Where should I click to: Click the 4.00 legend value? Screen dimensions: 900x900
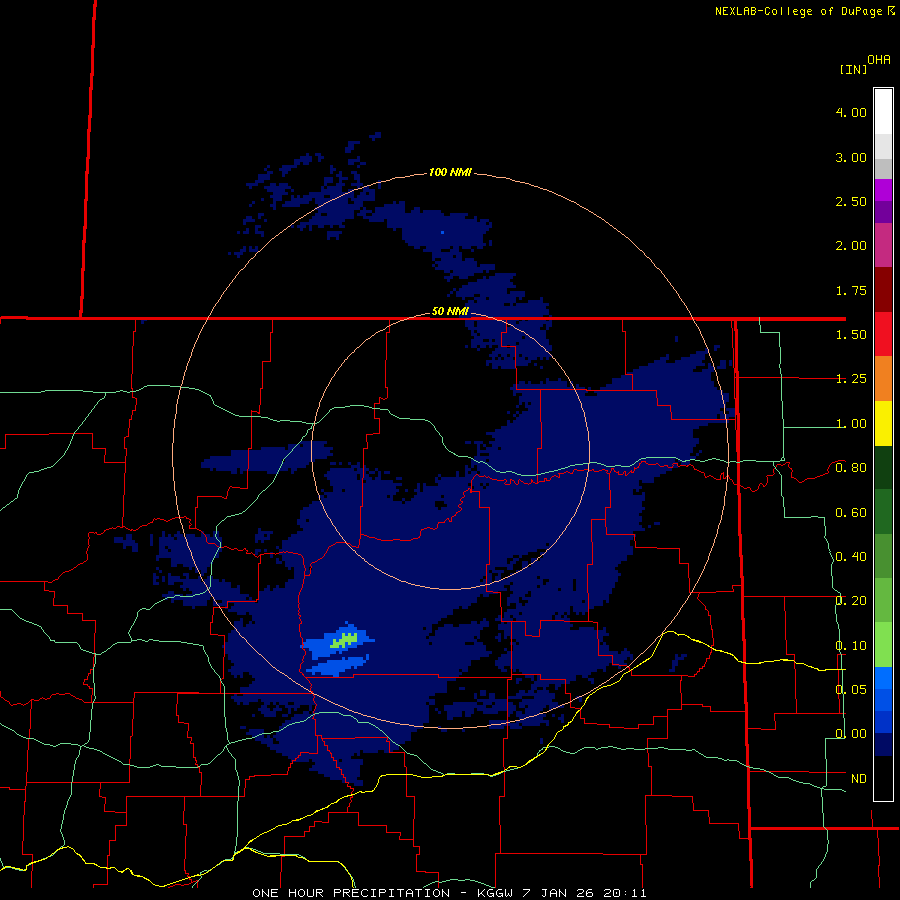(x=851, y=112)
